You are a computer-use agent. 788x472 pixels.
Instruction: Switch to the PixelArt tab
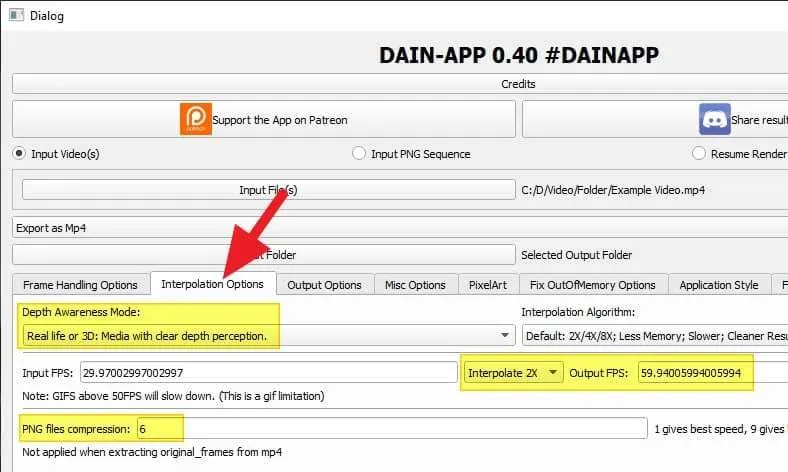487,285
